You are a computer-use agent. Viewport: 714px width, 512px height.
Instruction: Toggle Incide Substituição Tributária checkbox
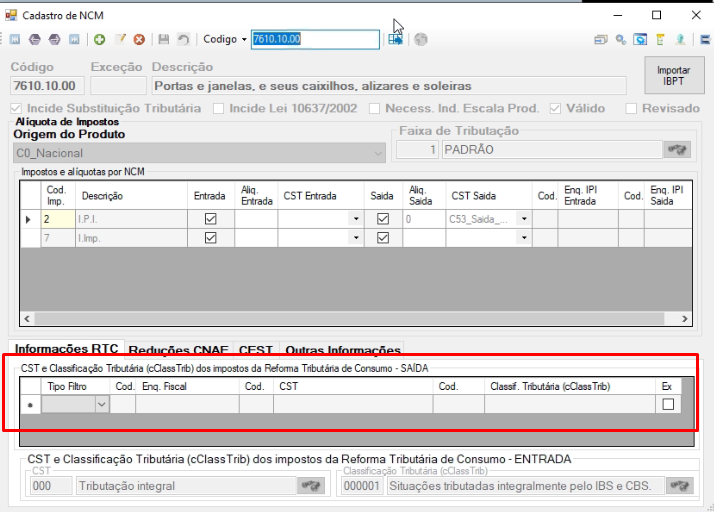pos(16,108)
